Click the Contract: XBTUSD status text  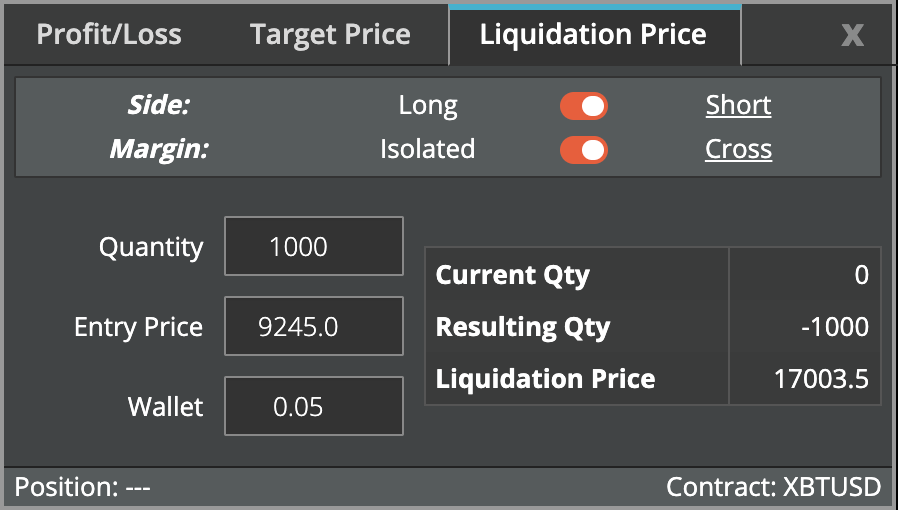pos(773,488)
